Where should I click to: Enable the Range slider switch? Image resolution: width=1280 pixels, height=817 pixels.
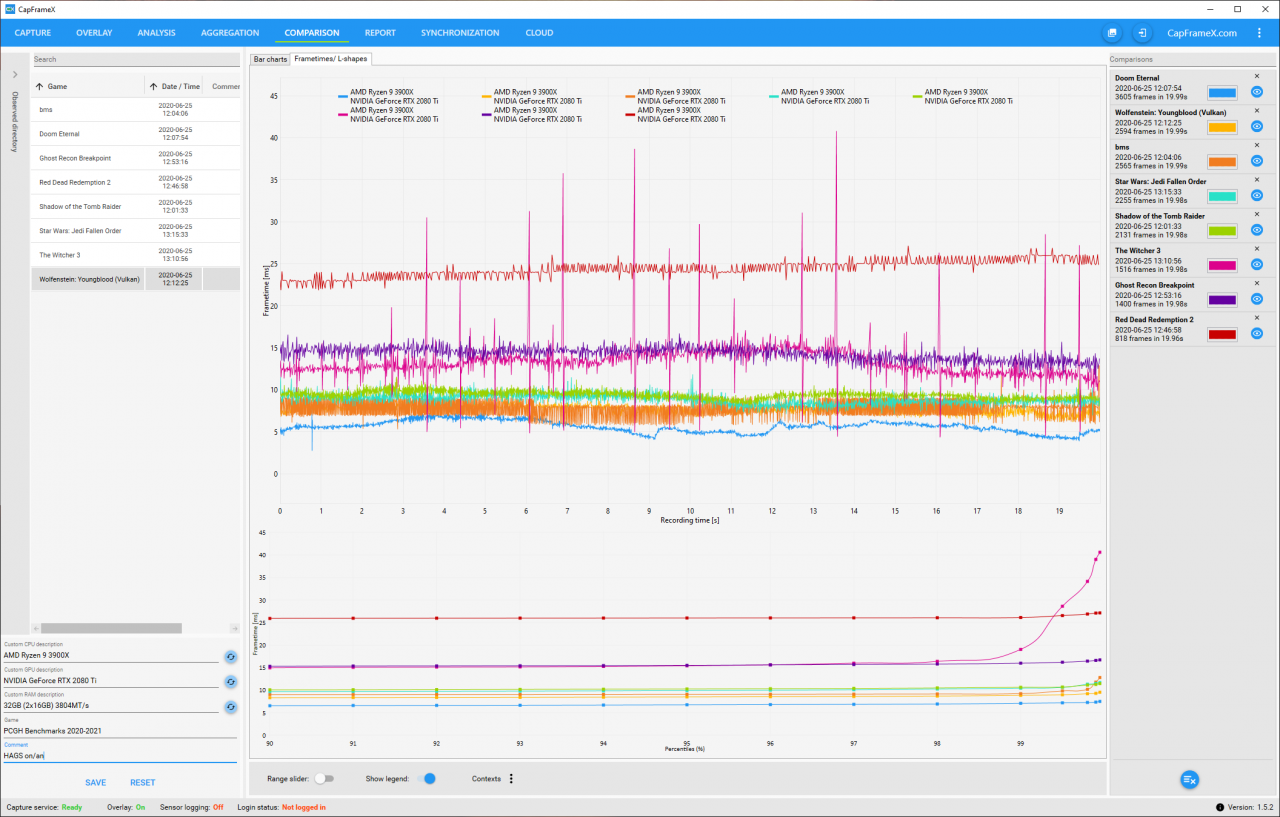(324, 778)
